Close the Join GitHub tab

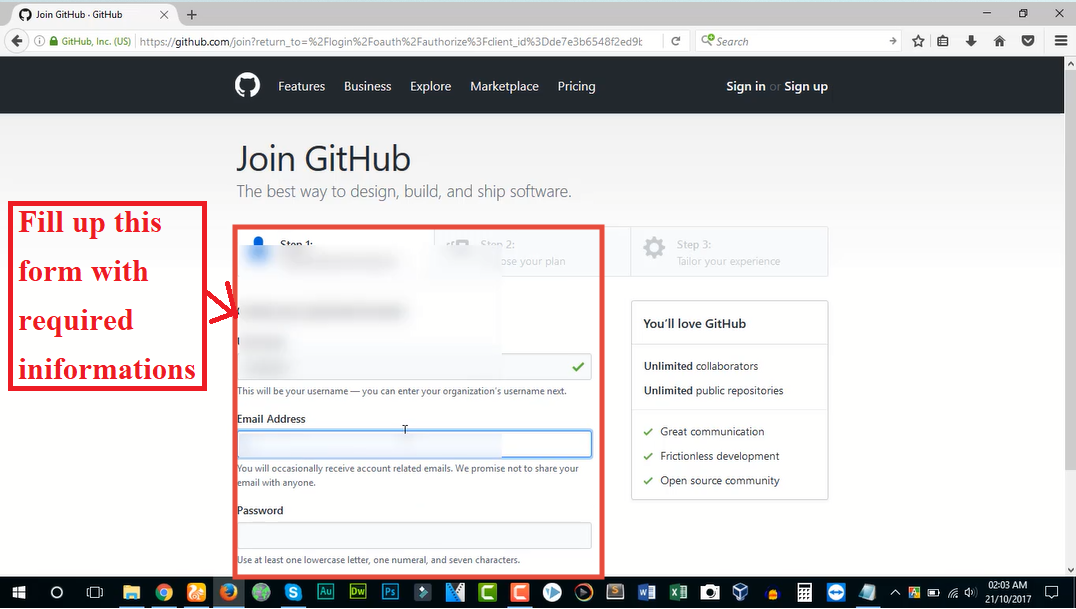(164, 14)
